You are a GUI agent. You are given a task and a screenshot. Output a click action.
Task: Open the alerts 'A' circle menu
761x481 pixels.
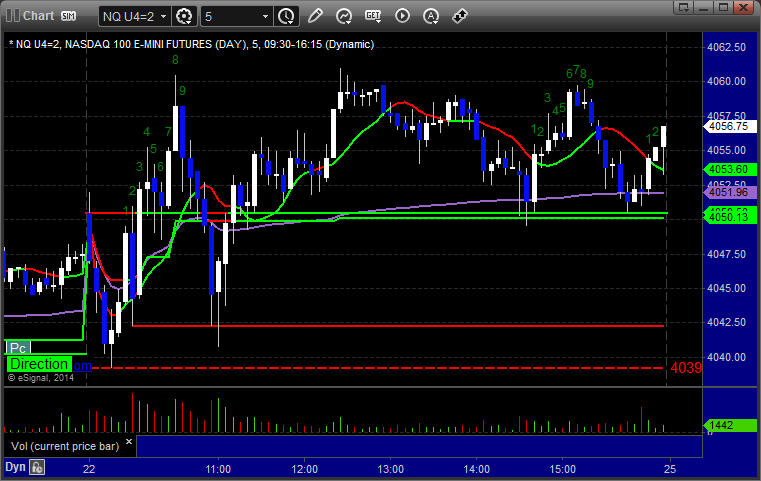click(x=431, y=17)
